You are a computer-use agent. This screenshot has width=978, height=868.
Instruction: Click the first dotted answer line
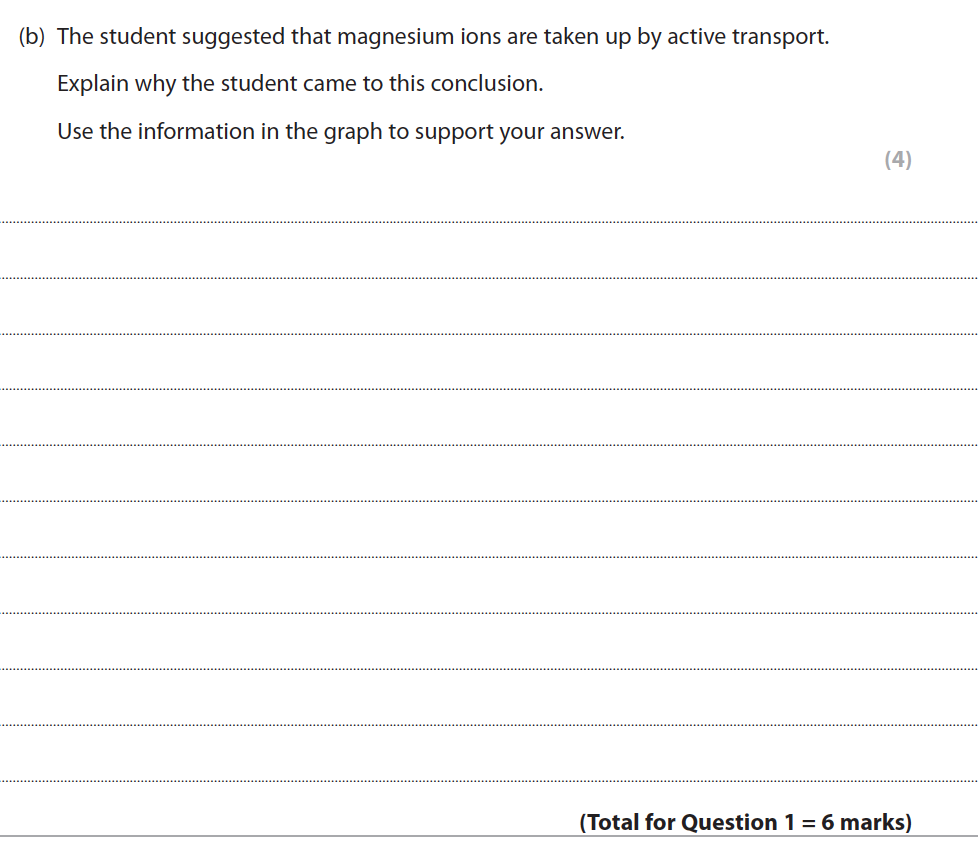[x=489, y=222]
